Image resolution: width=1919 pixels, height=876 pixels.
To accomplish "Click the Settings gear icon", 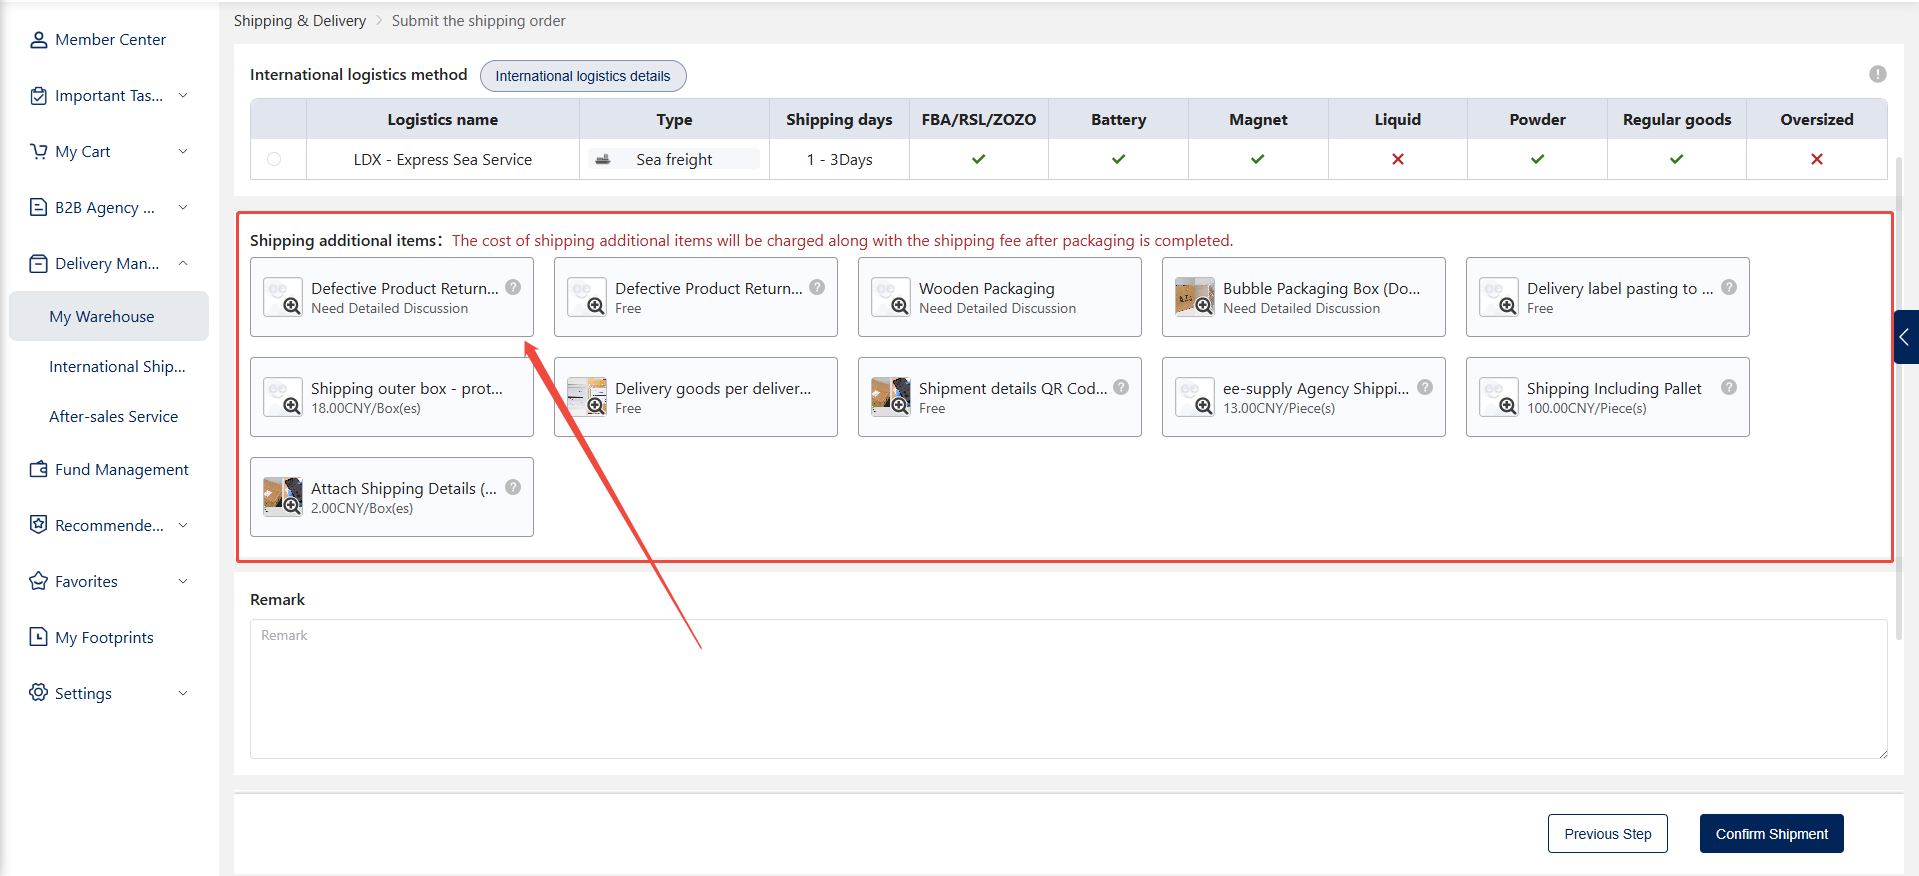I will pos(39,693).
